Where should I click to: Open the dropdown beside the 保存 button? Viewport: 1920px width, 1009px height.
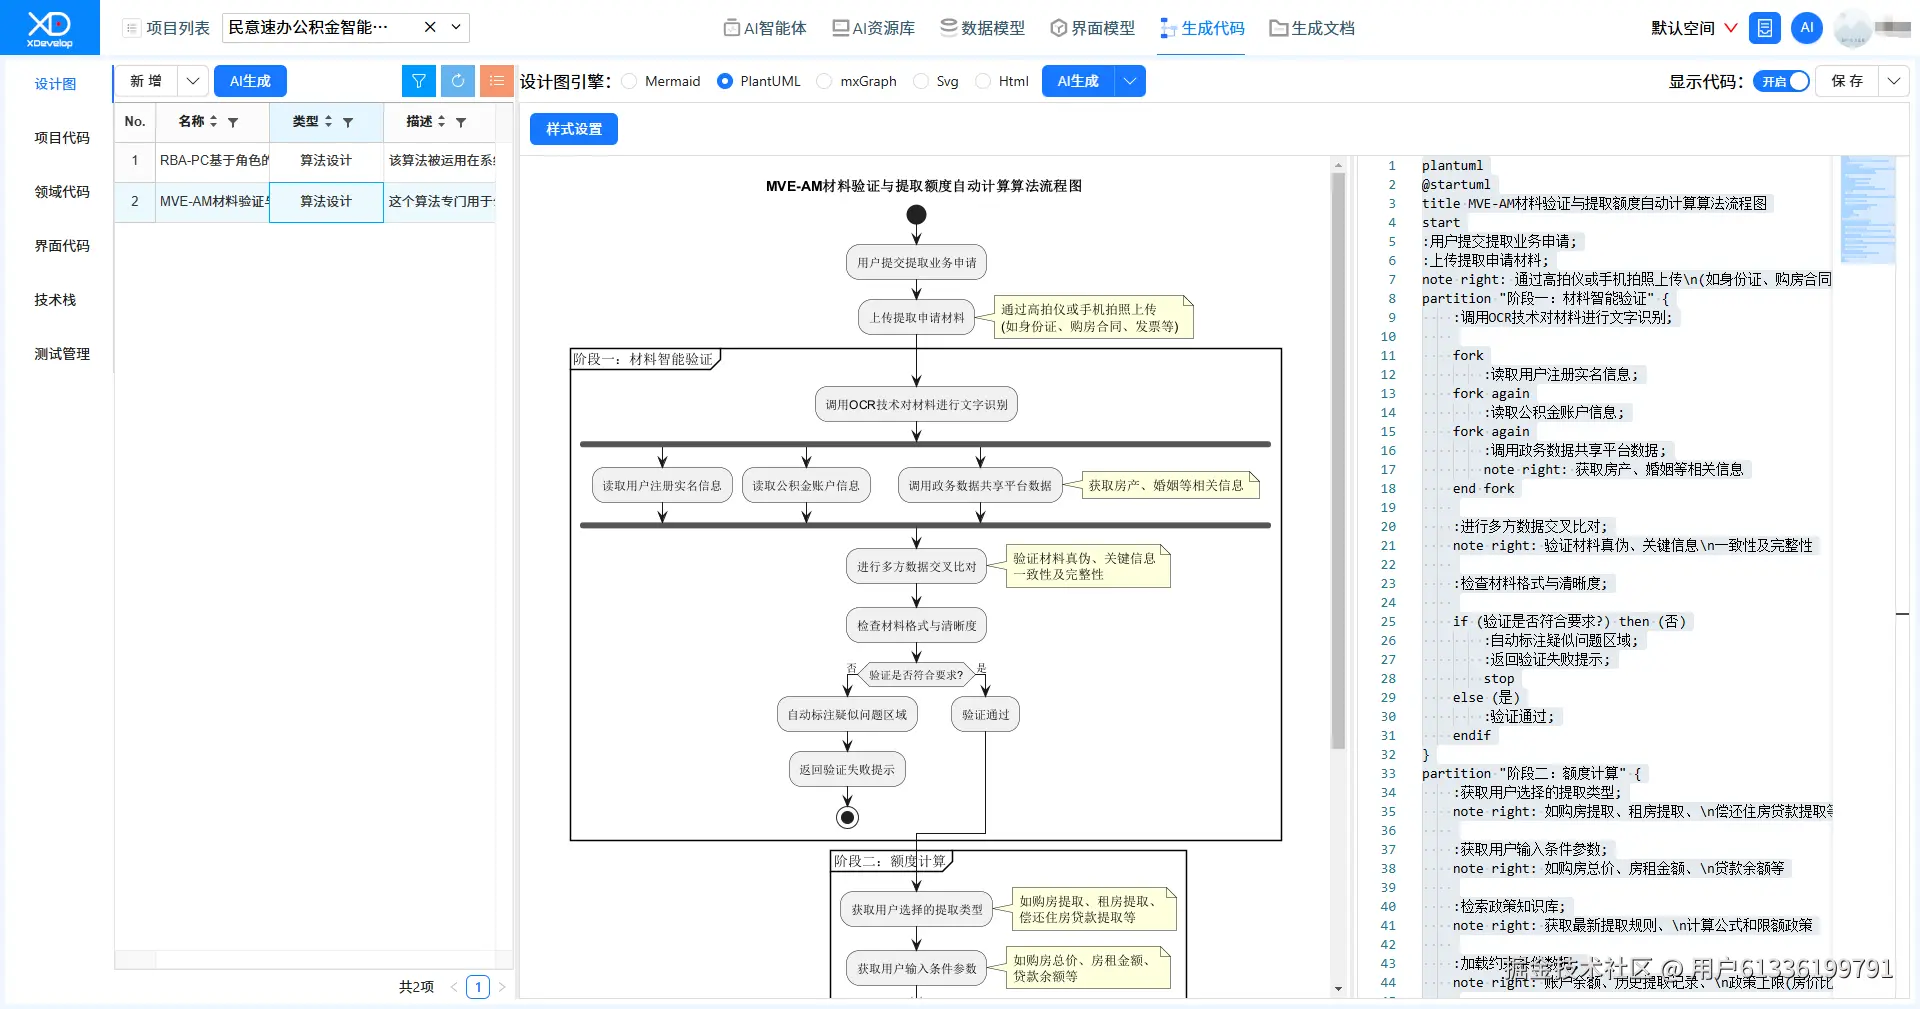tap(1895, 81)
